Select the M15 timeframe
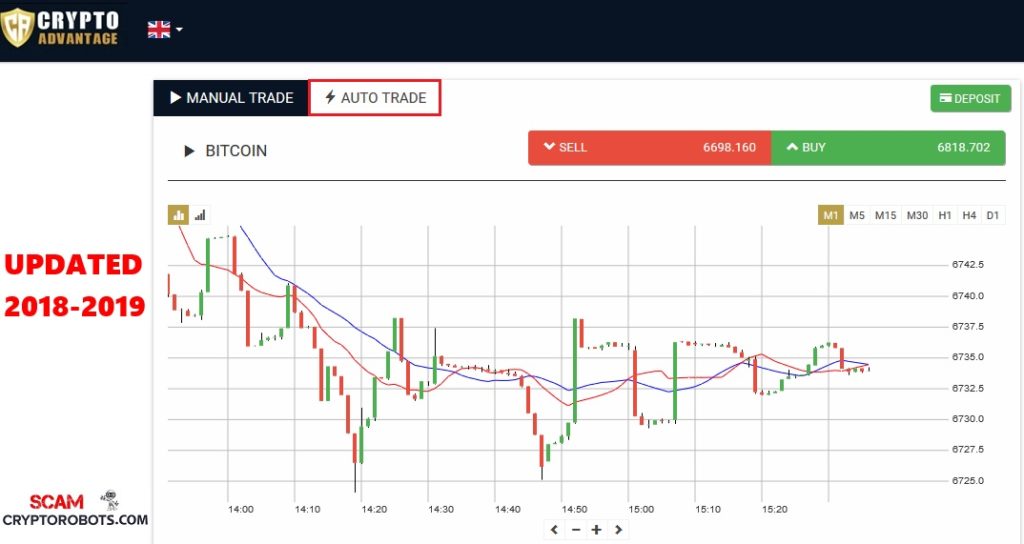Viewport: 1024px width, 544px height. [886, 216]
